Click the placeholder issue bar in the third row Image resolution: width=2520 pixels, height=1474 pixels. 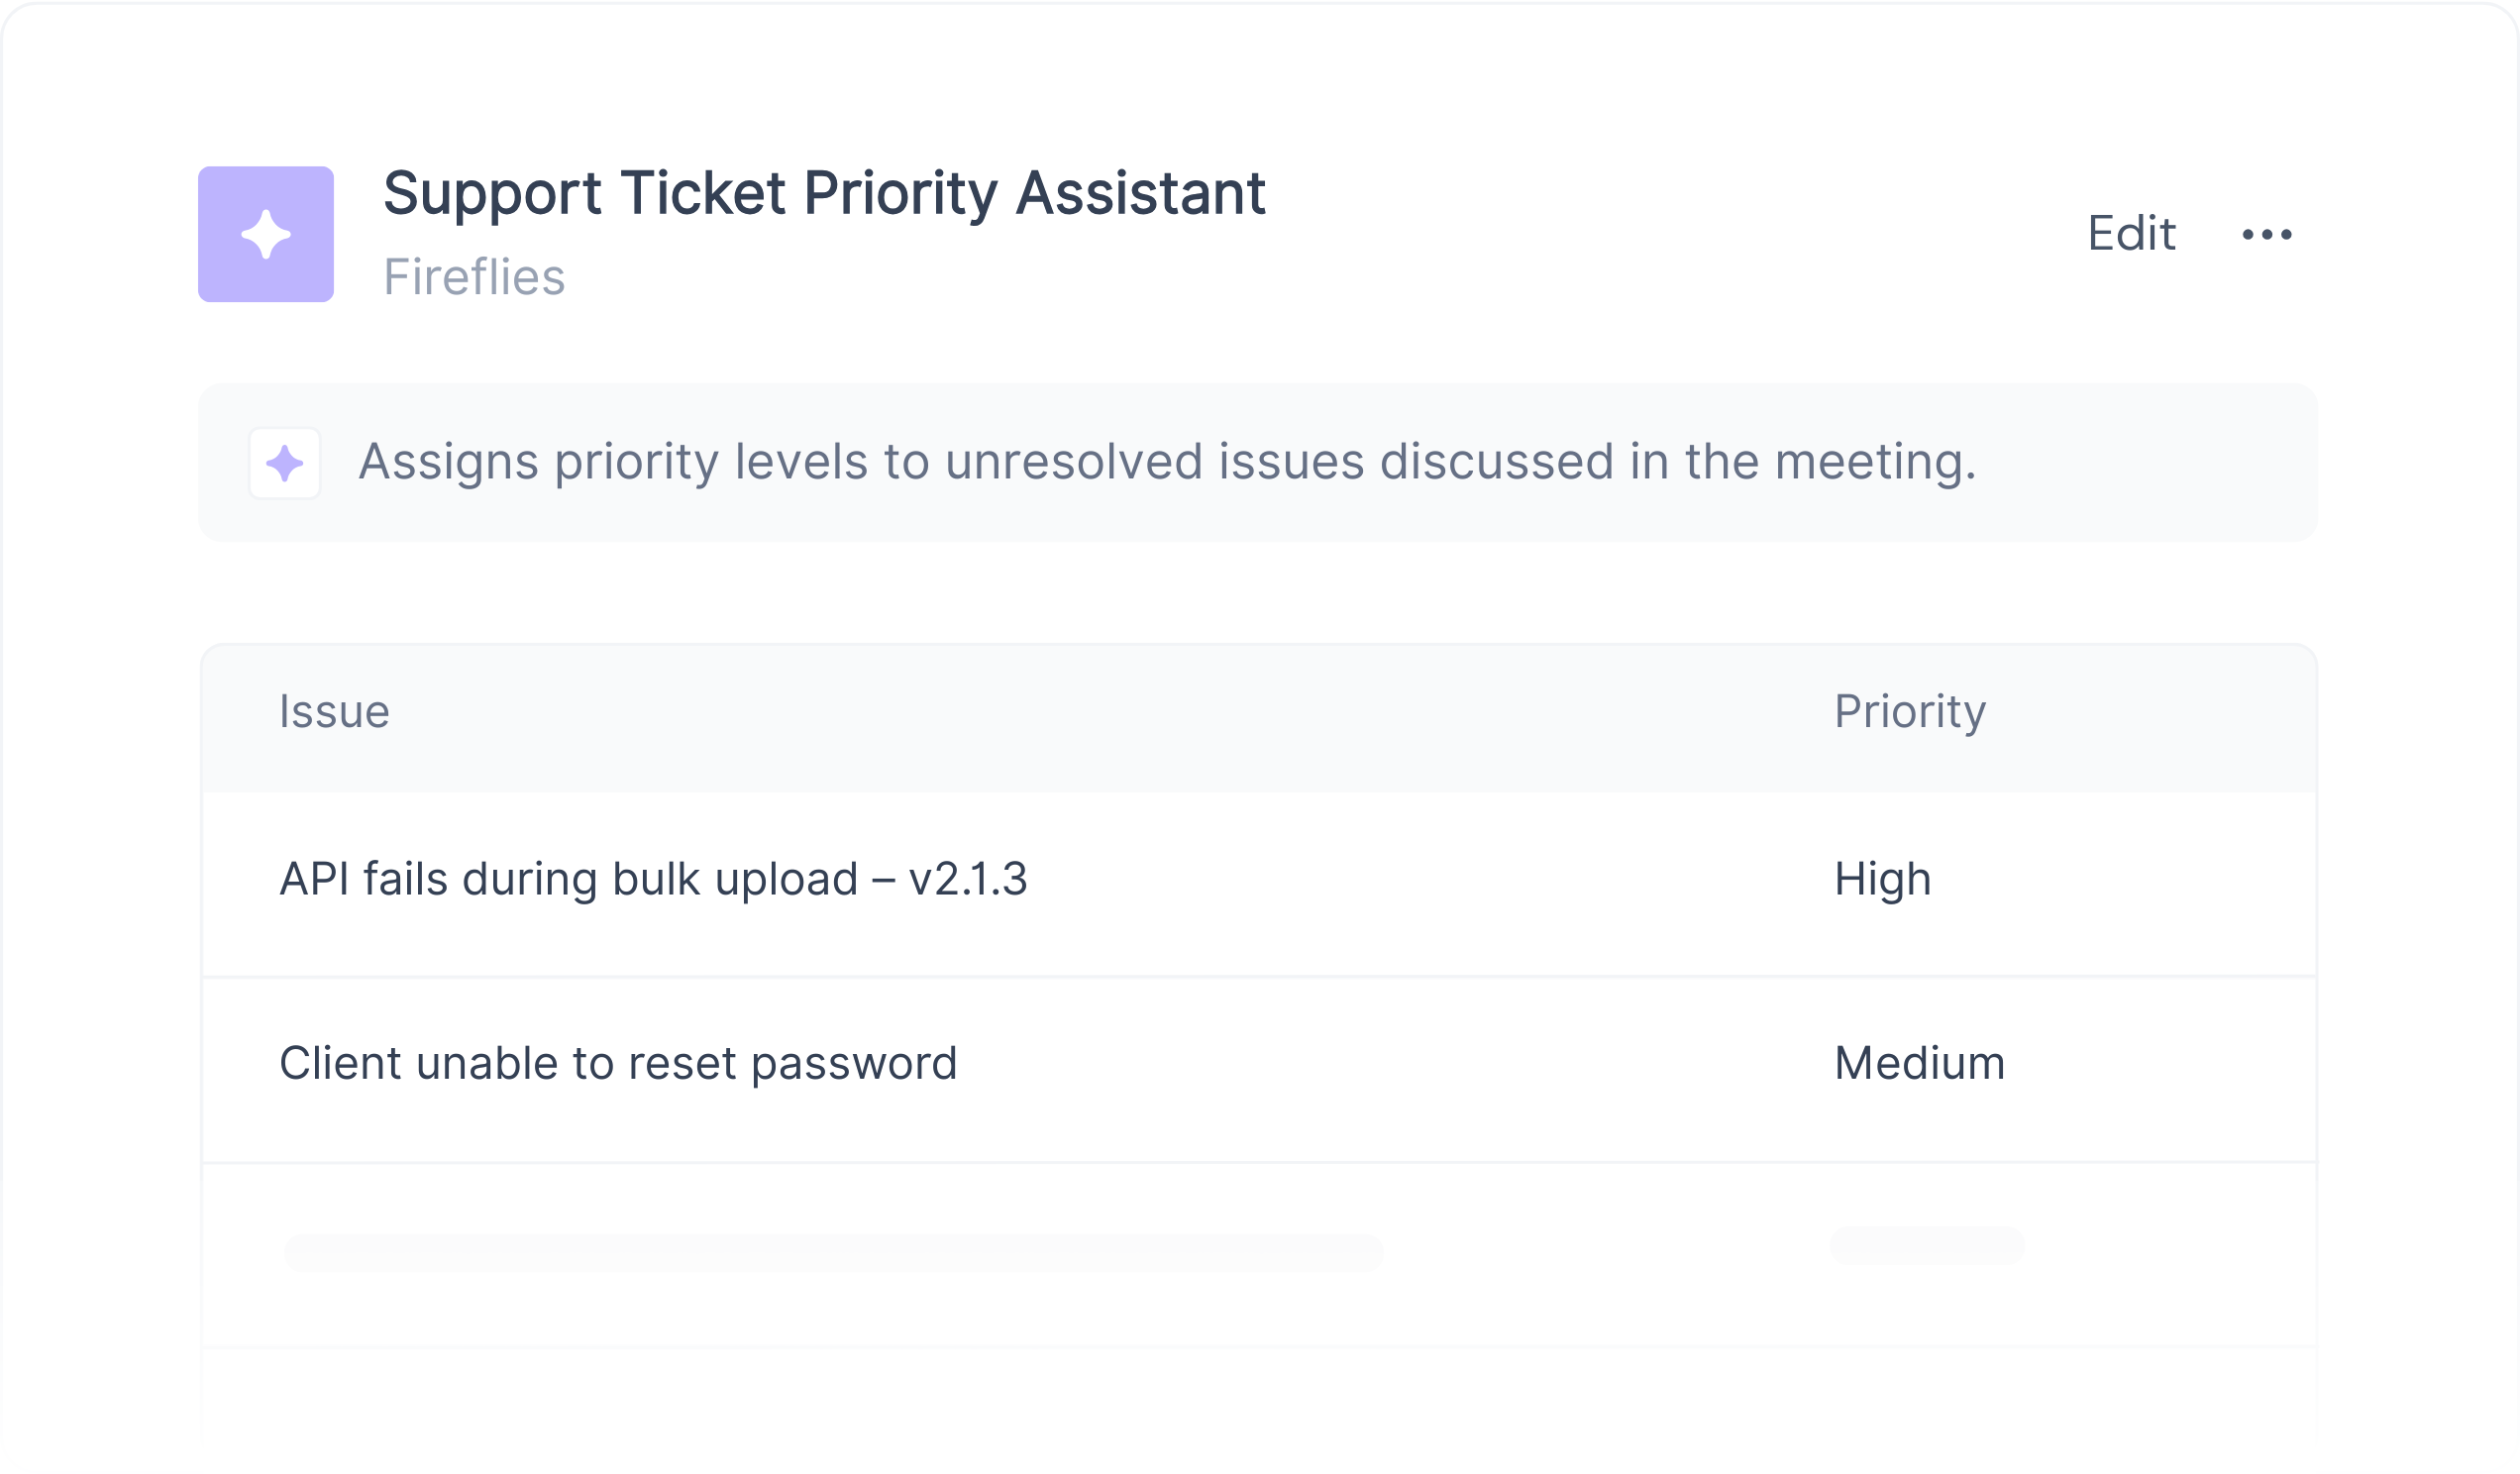pos(832,1252)
